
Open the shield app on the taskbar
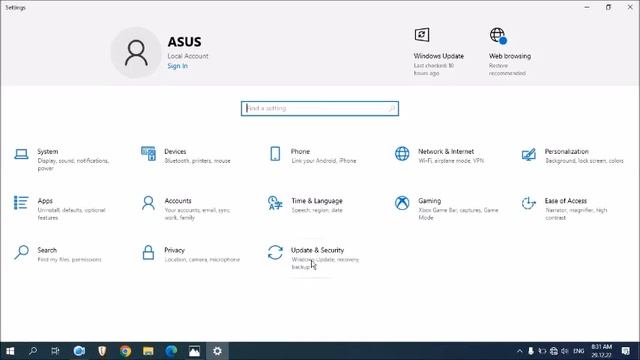click(x=102, y=351)
